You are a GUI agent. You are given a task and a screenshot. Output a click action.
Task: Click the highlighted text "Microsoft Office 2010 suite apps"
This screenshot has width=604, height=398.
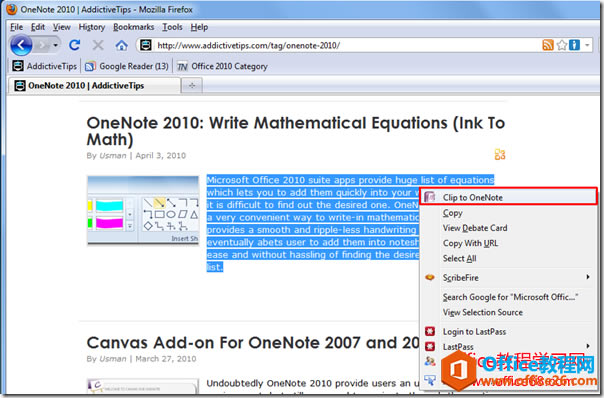tap(280, 180)
